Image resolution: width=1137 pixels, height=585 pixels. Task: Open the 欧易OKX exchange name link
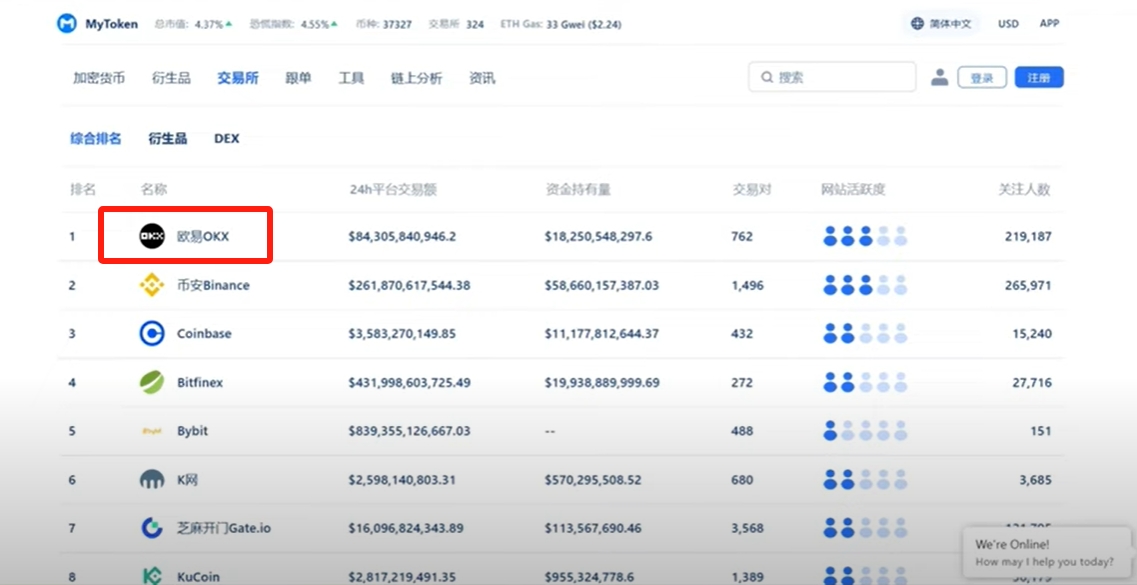point(203,236)
